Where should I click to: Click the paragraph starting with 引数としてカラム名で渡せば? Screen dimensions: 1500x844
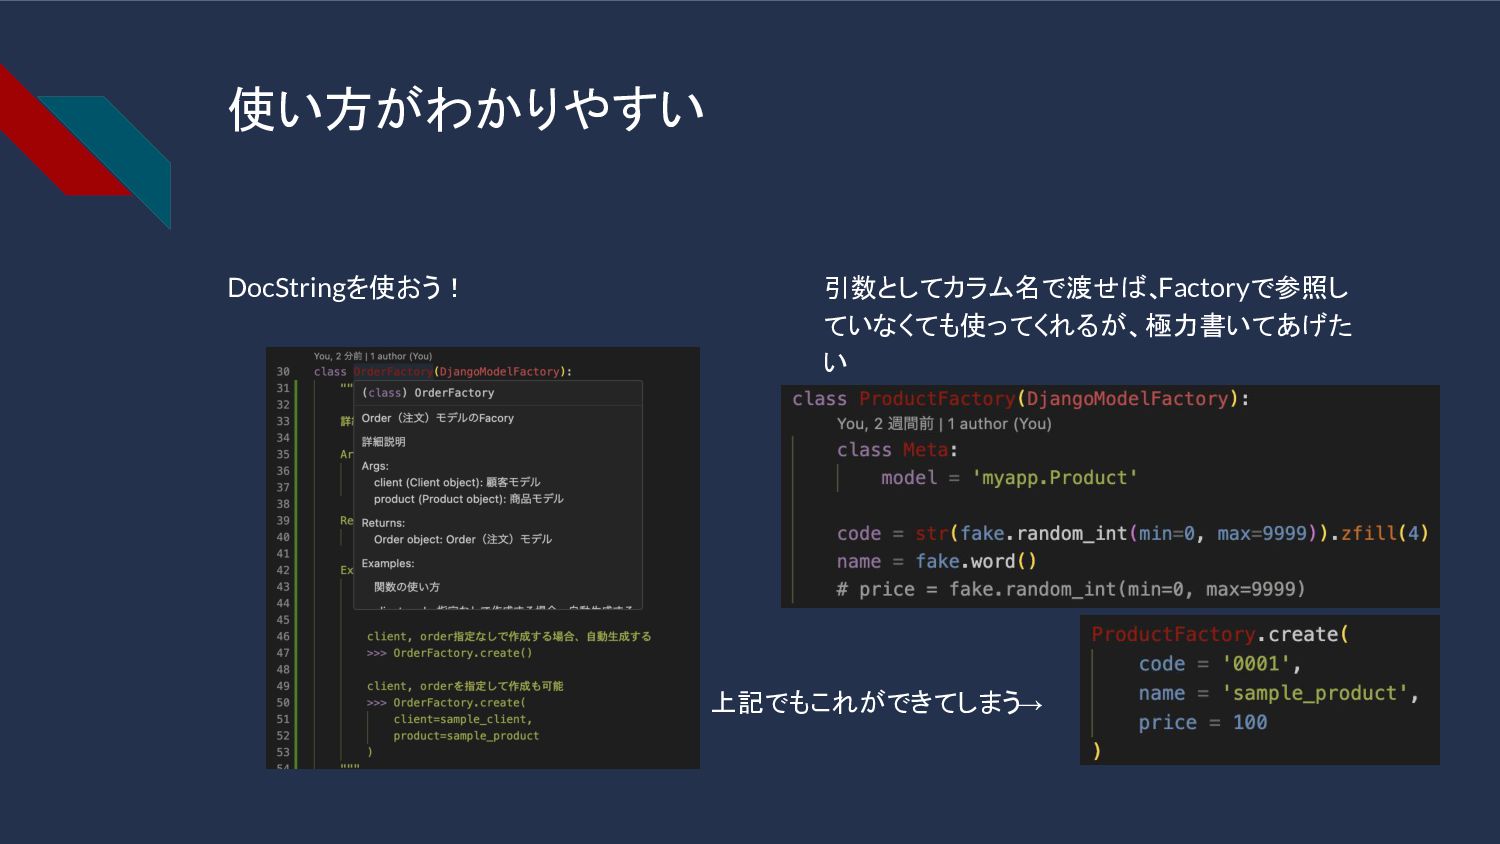click(1088, 325)
